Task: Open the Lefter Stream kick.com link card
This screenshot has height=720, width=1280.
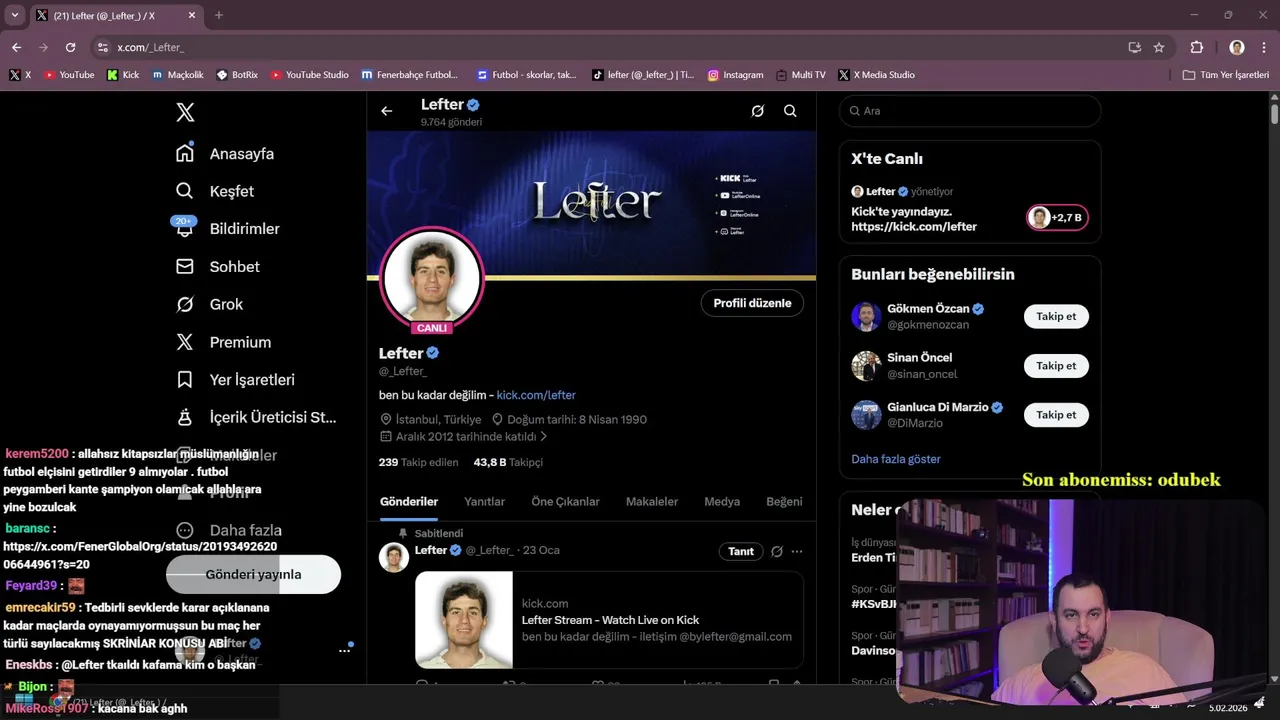Action: pos(609,620)
